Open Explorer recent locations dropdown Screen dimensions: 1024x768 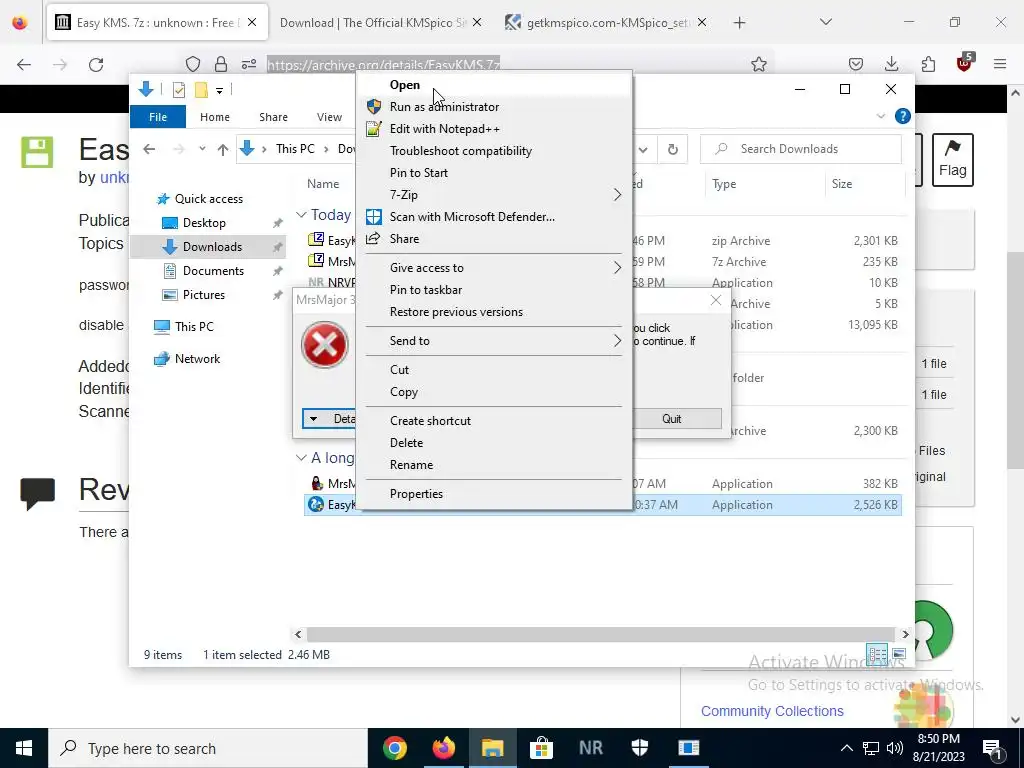(202, 149)
